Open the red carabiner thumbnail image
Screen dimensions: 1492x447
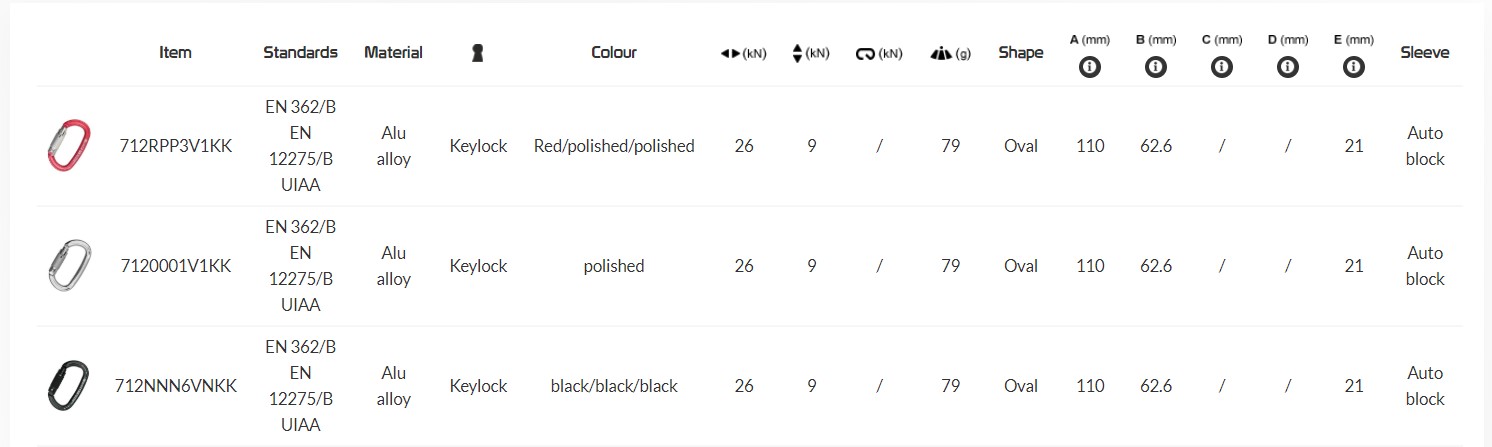68,146
